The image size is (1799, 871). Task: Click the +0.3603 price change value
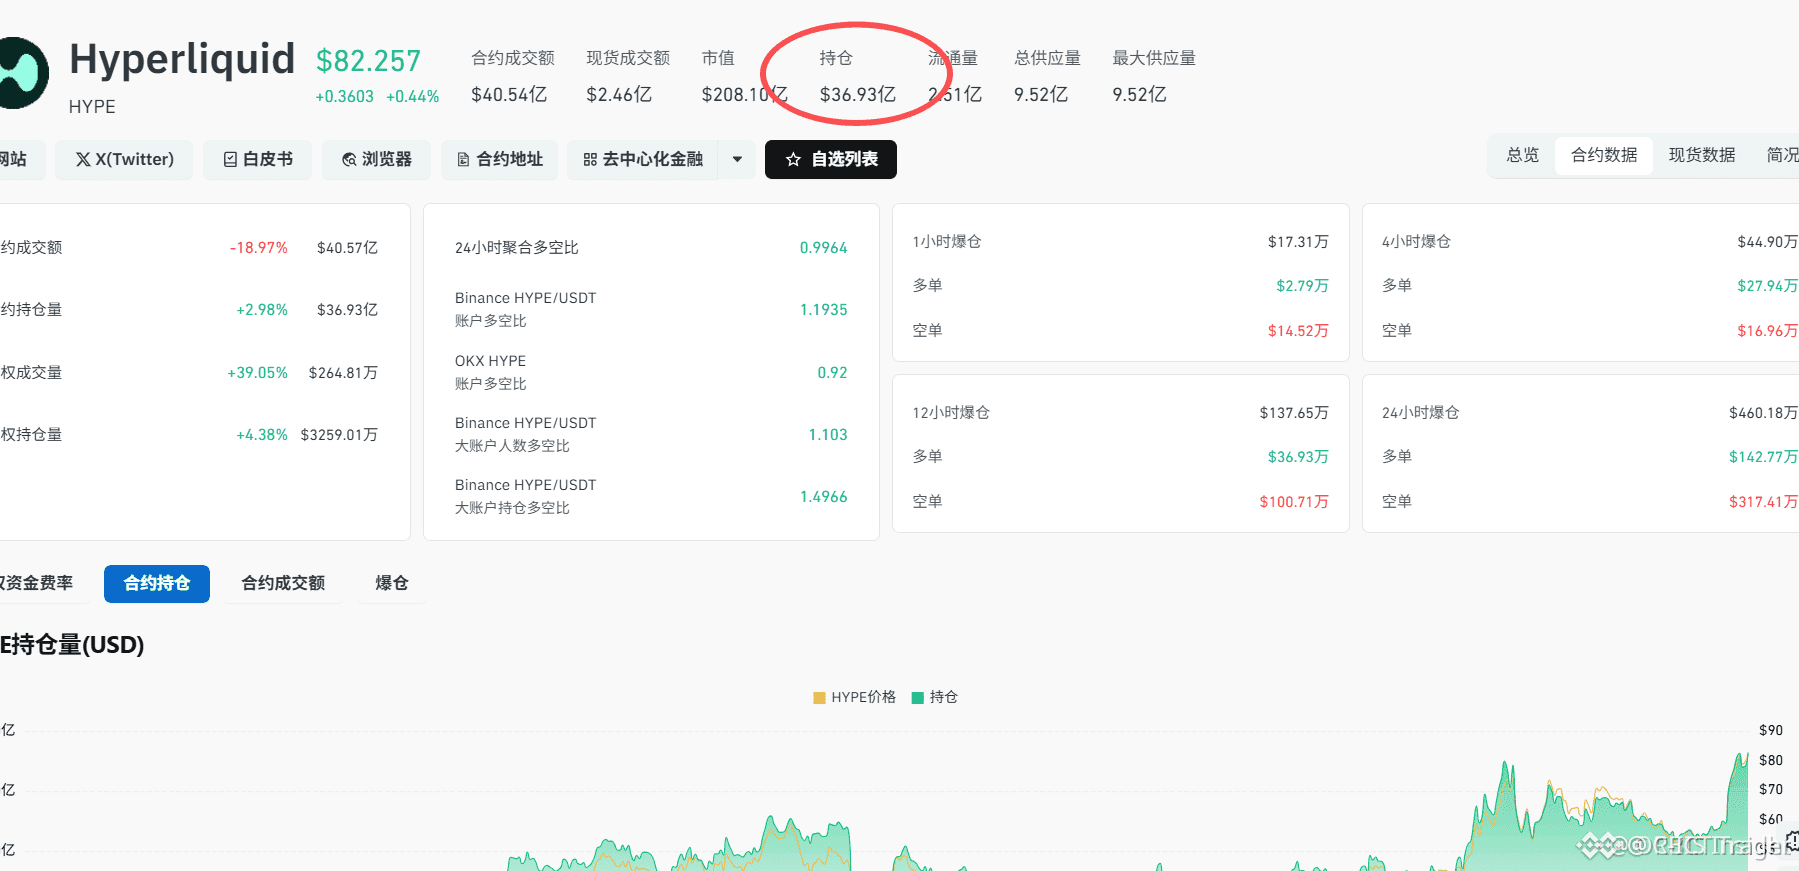[x=344, y=97]
